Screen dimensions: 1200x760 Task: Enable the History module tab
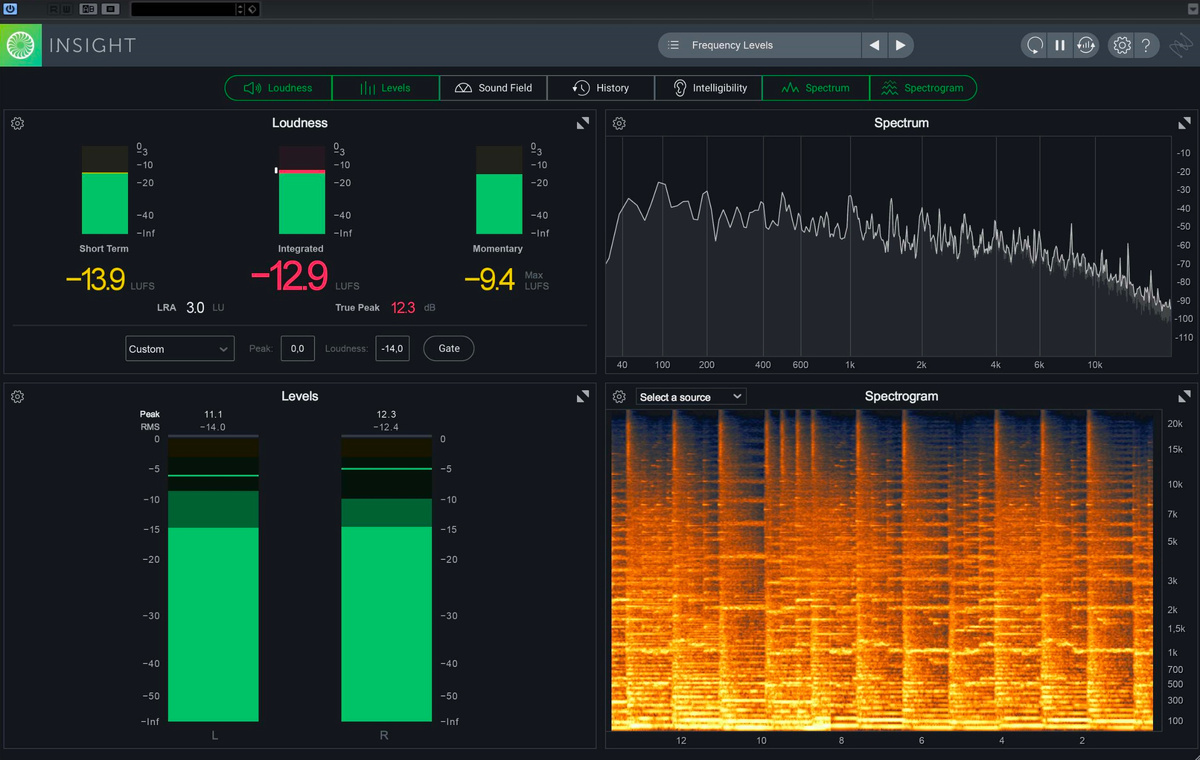[601, 88]
